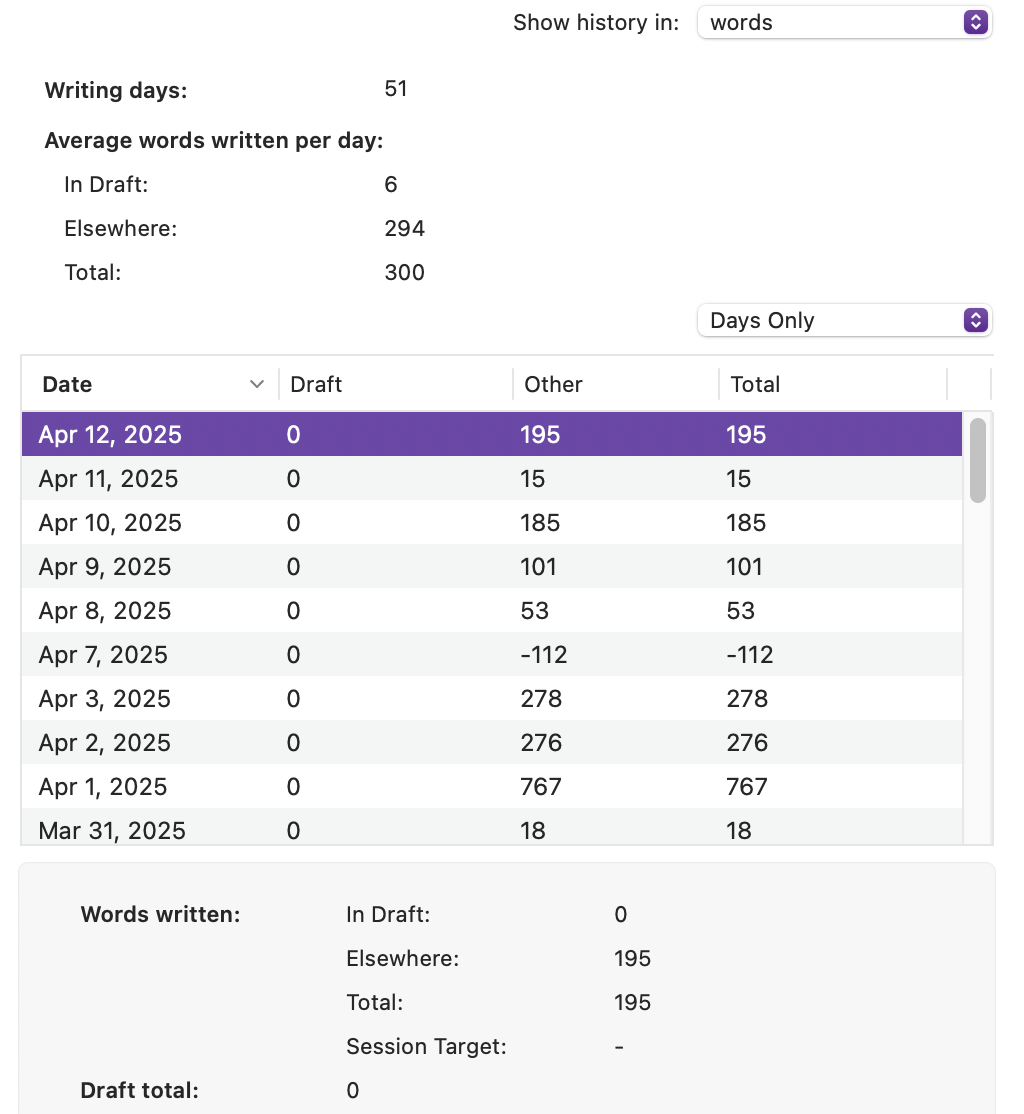The image size is (1024, 1114).
Task: Click the purple stepper arrows on Days Only
Action: tap(976, 320)
